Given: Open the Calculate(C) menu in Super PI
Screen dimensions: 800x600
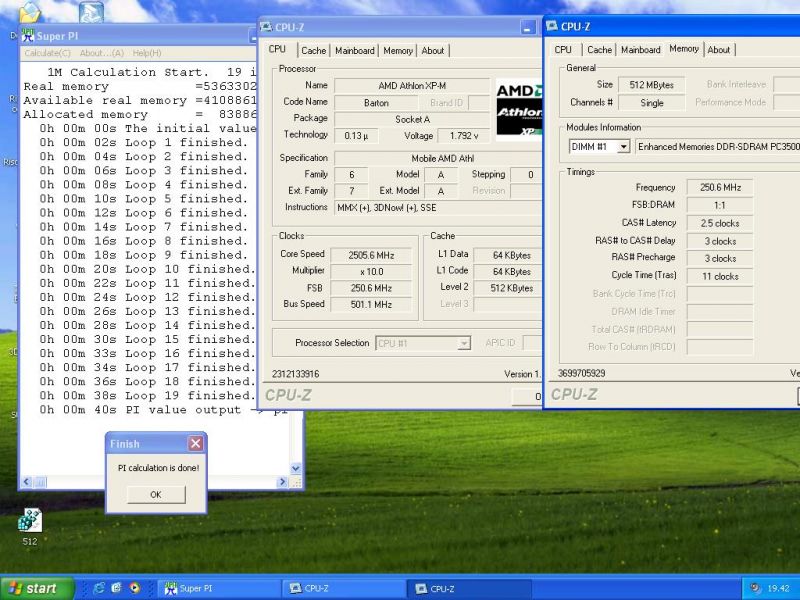Looking at the screenshot, I should click(47, 53).
